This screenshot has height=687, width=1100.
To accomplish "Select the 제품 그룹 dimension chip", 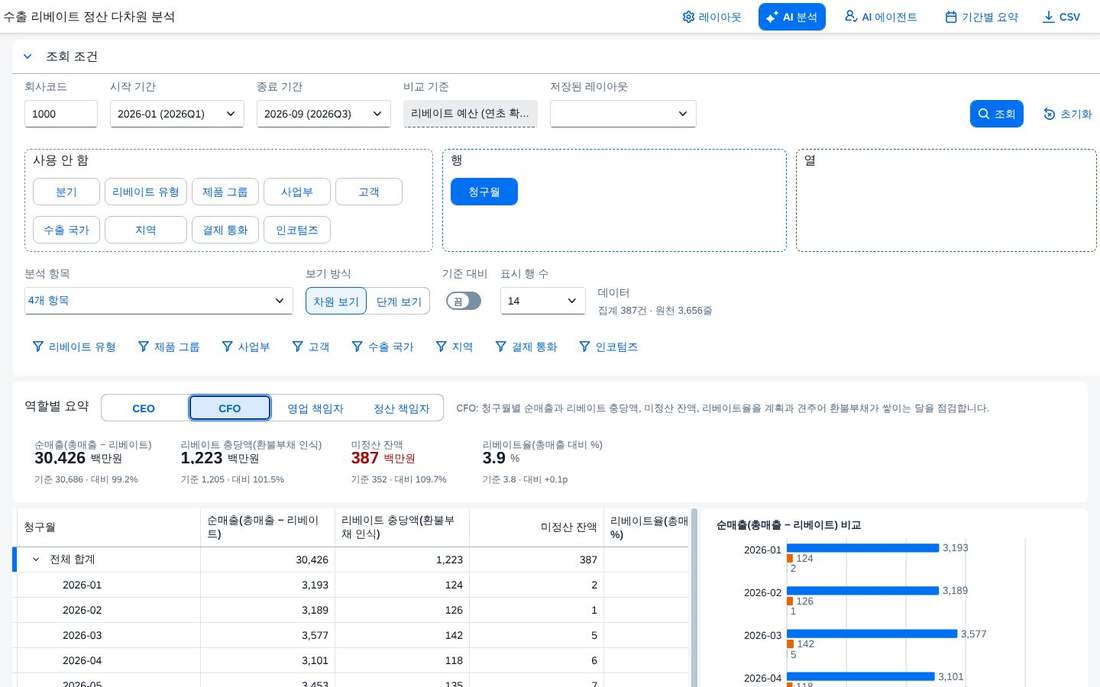I will 225,192.
